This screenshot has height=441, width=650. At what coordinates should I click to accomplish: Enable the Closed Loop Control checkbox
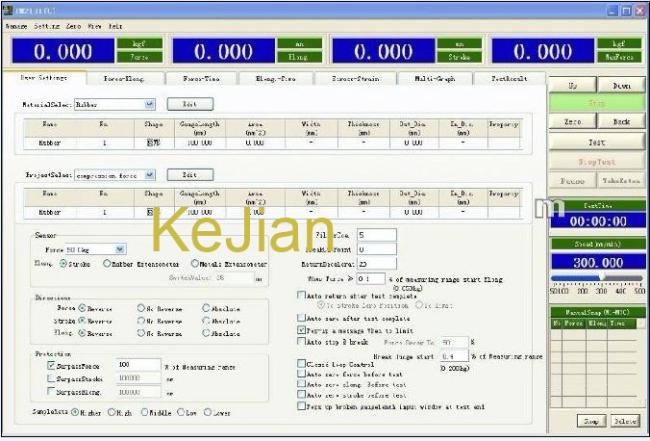tap(304, 363)
